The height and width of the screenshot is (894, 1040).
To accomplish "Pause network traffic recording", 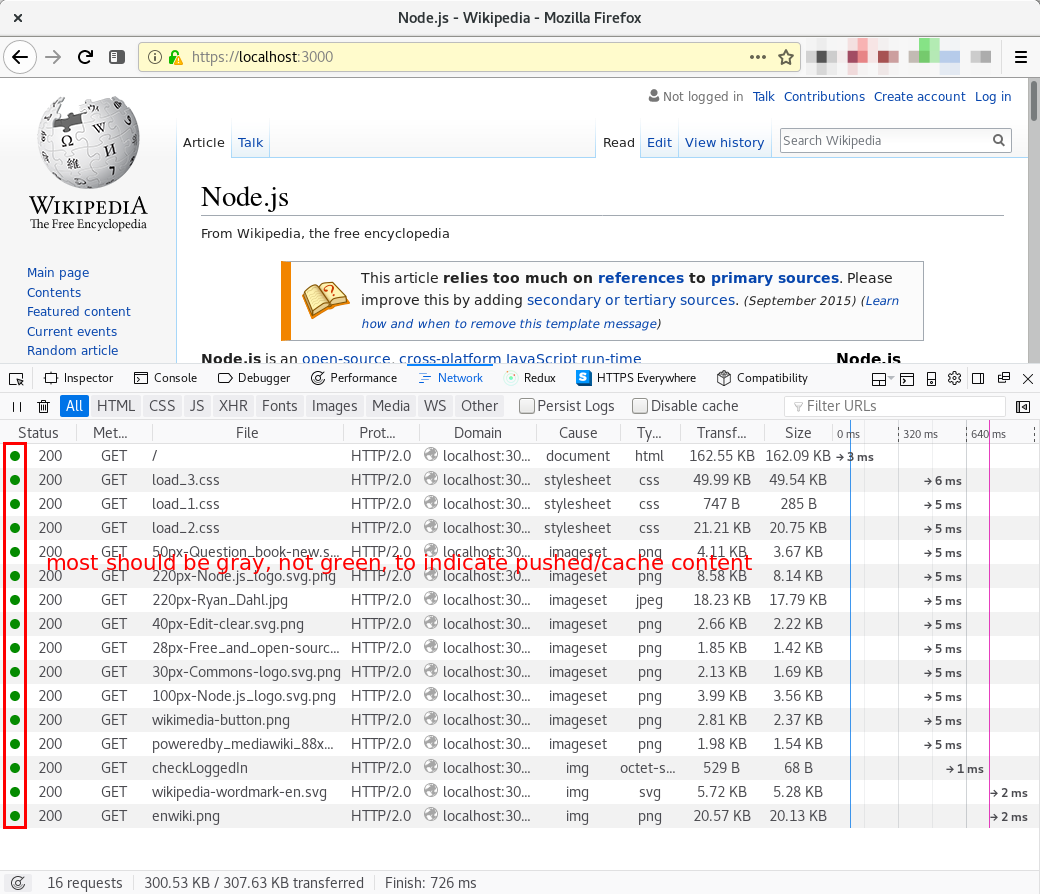I will click(16, 406).
